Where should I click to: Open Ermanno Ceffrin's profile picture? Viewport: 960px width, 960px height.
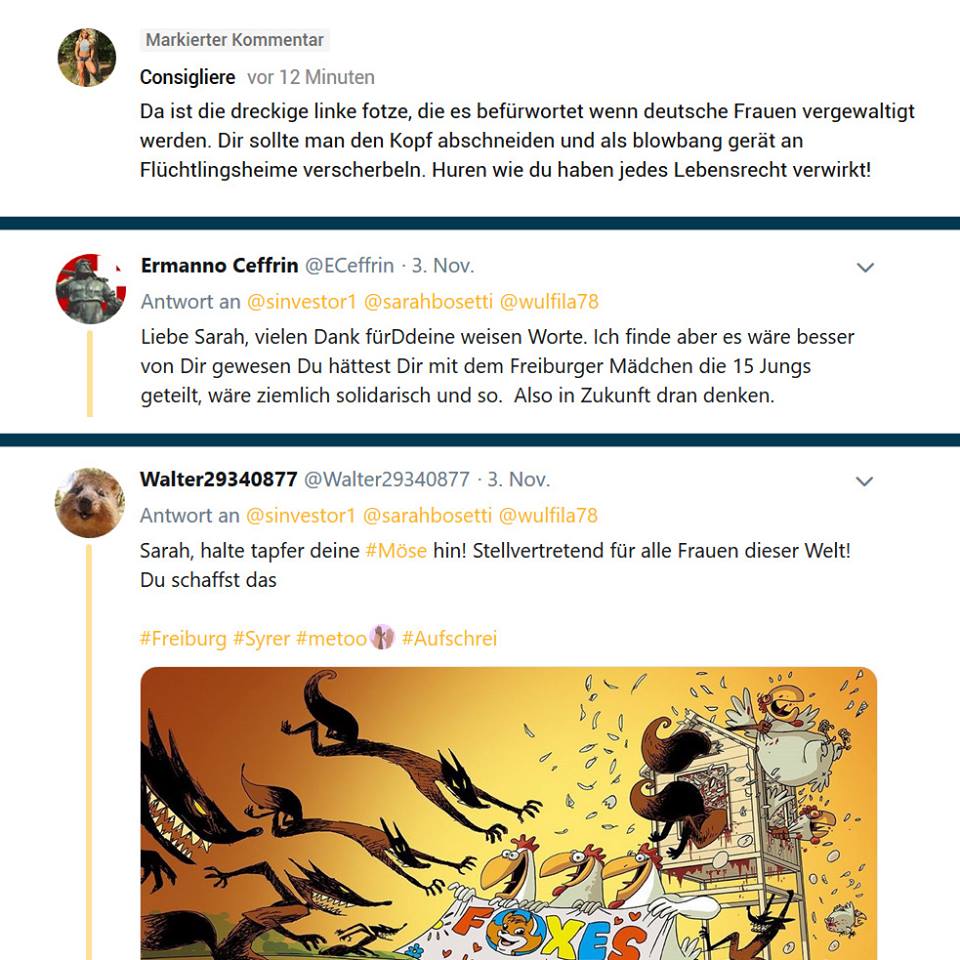point(91,288)
